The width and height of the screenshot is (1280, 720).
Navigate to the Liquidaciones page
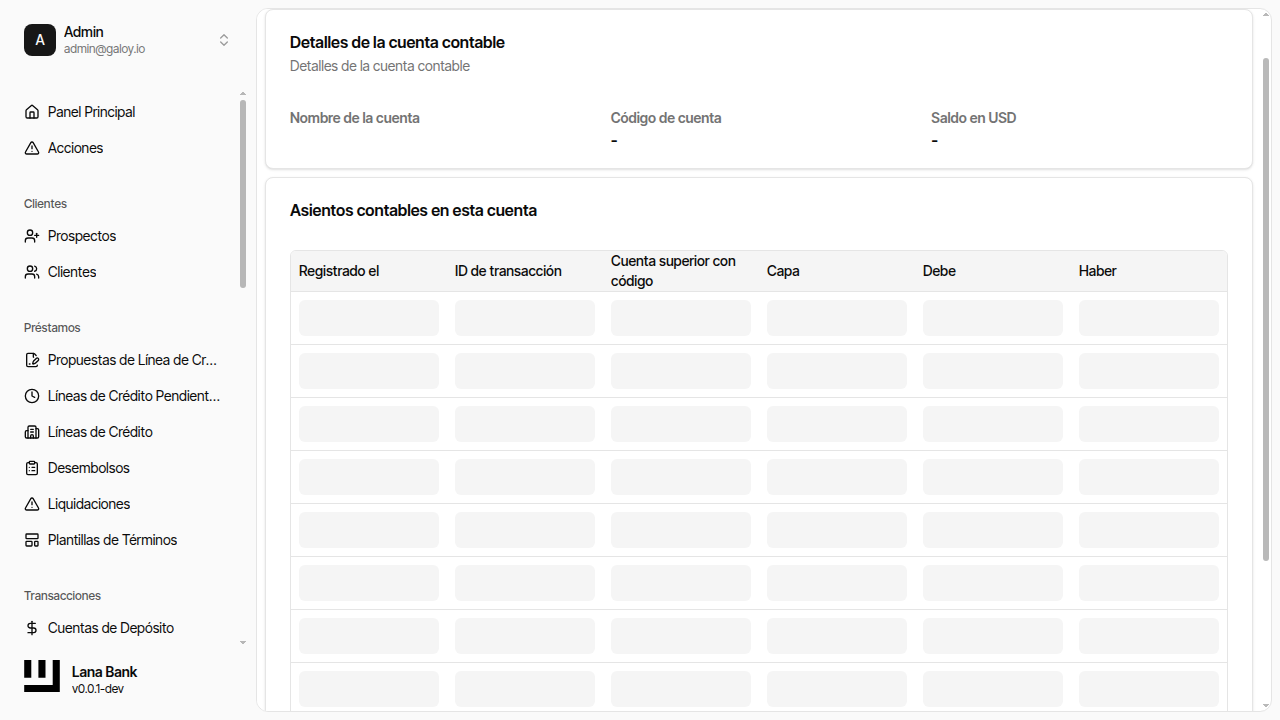click(x=89, y=504)
